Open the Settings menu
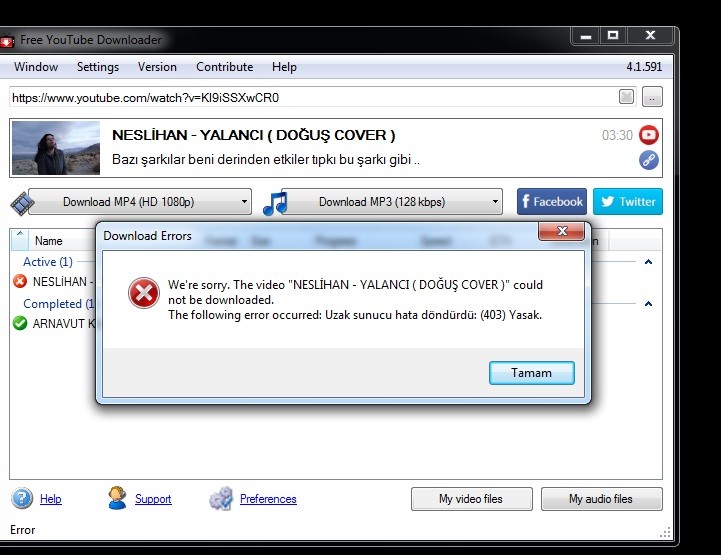This screenshot has height=555, width=721. 97,67
